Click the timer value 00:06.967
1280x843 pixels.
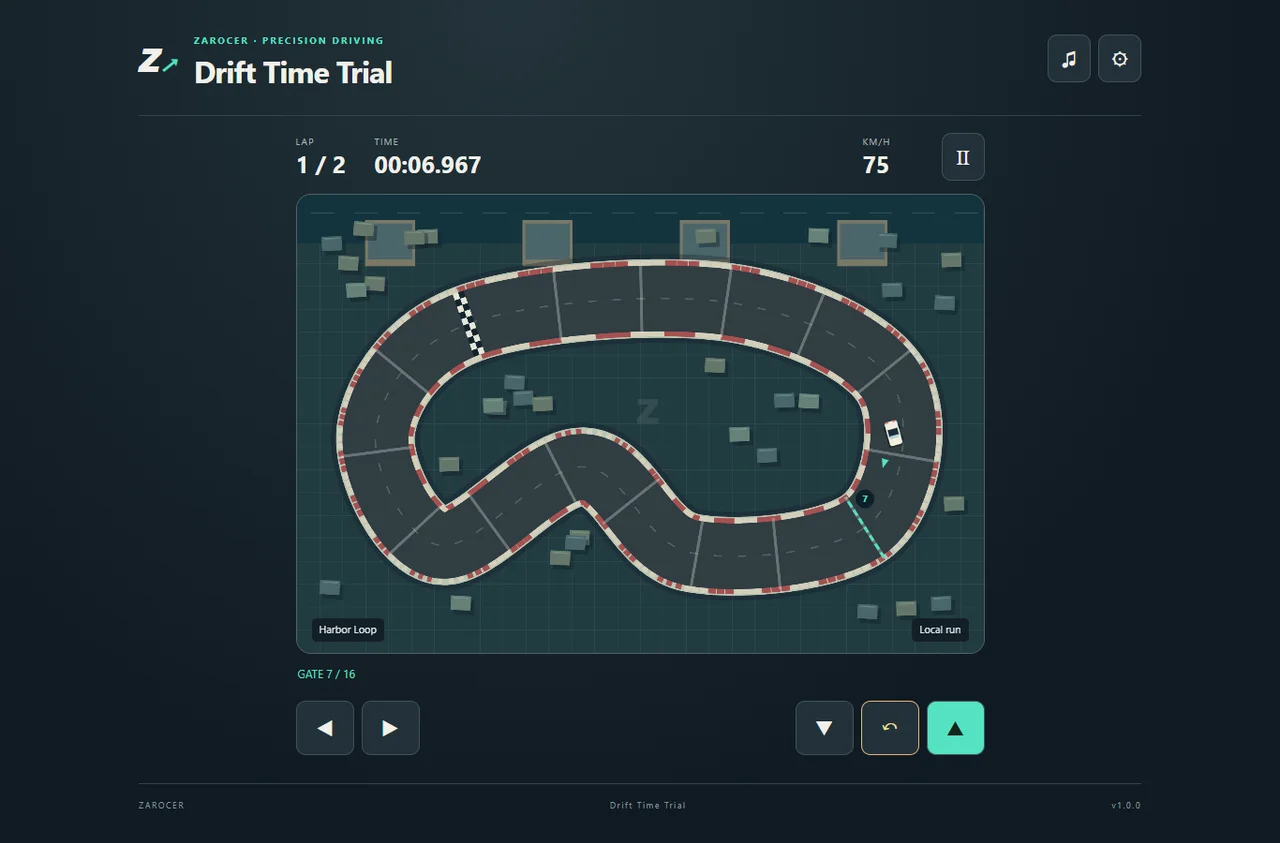pos(428,165)
